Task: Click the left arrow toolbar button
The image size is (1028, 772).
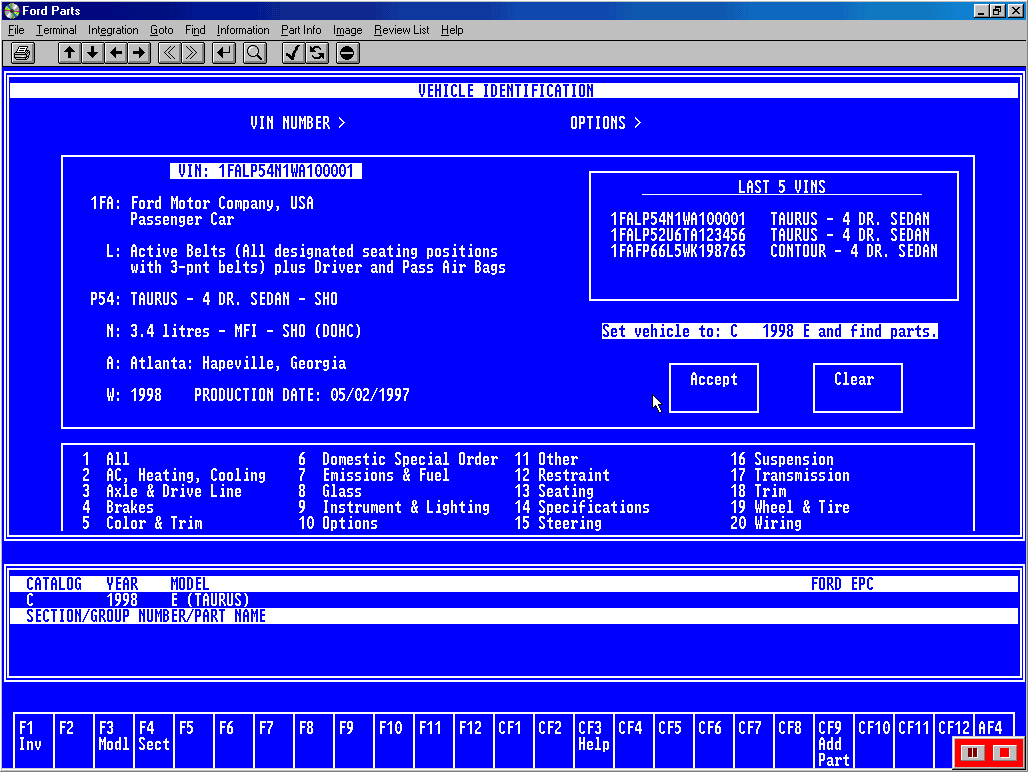Action: [x=116, y=53]
